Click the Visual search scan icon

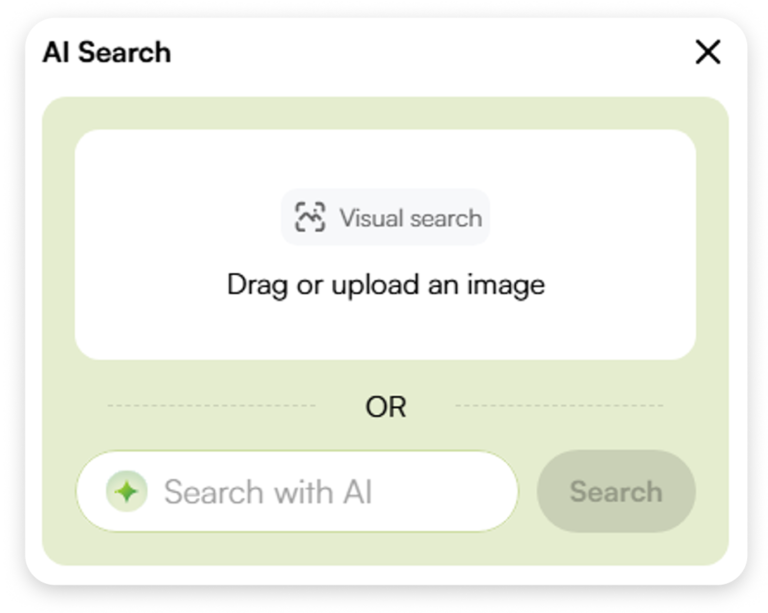(x=310, y=217)
